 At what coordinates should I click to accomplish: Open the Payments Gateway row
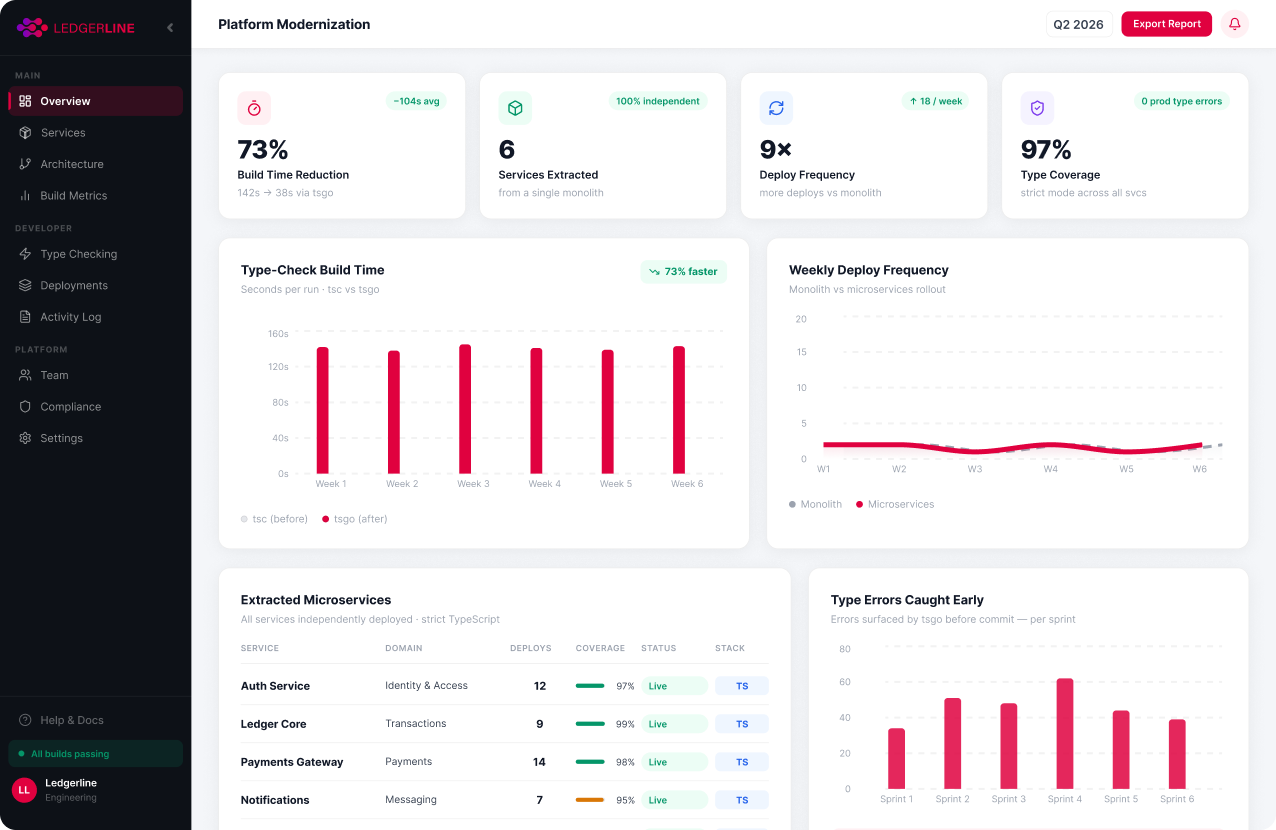[x=505, y=762]
